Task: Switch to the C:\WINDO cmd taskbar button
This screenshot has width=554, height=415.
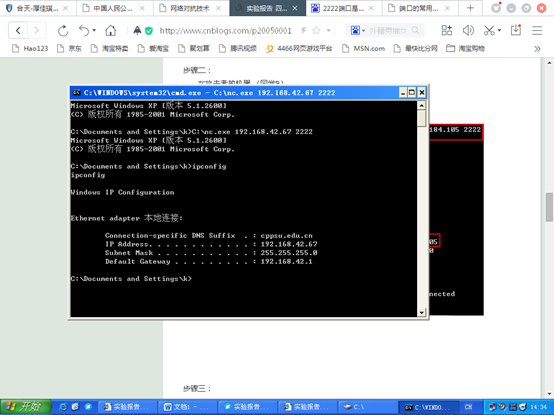Action: click(429, 407)
